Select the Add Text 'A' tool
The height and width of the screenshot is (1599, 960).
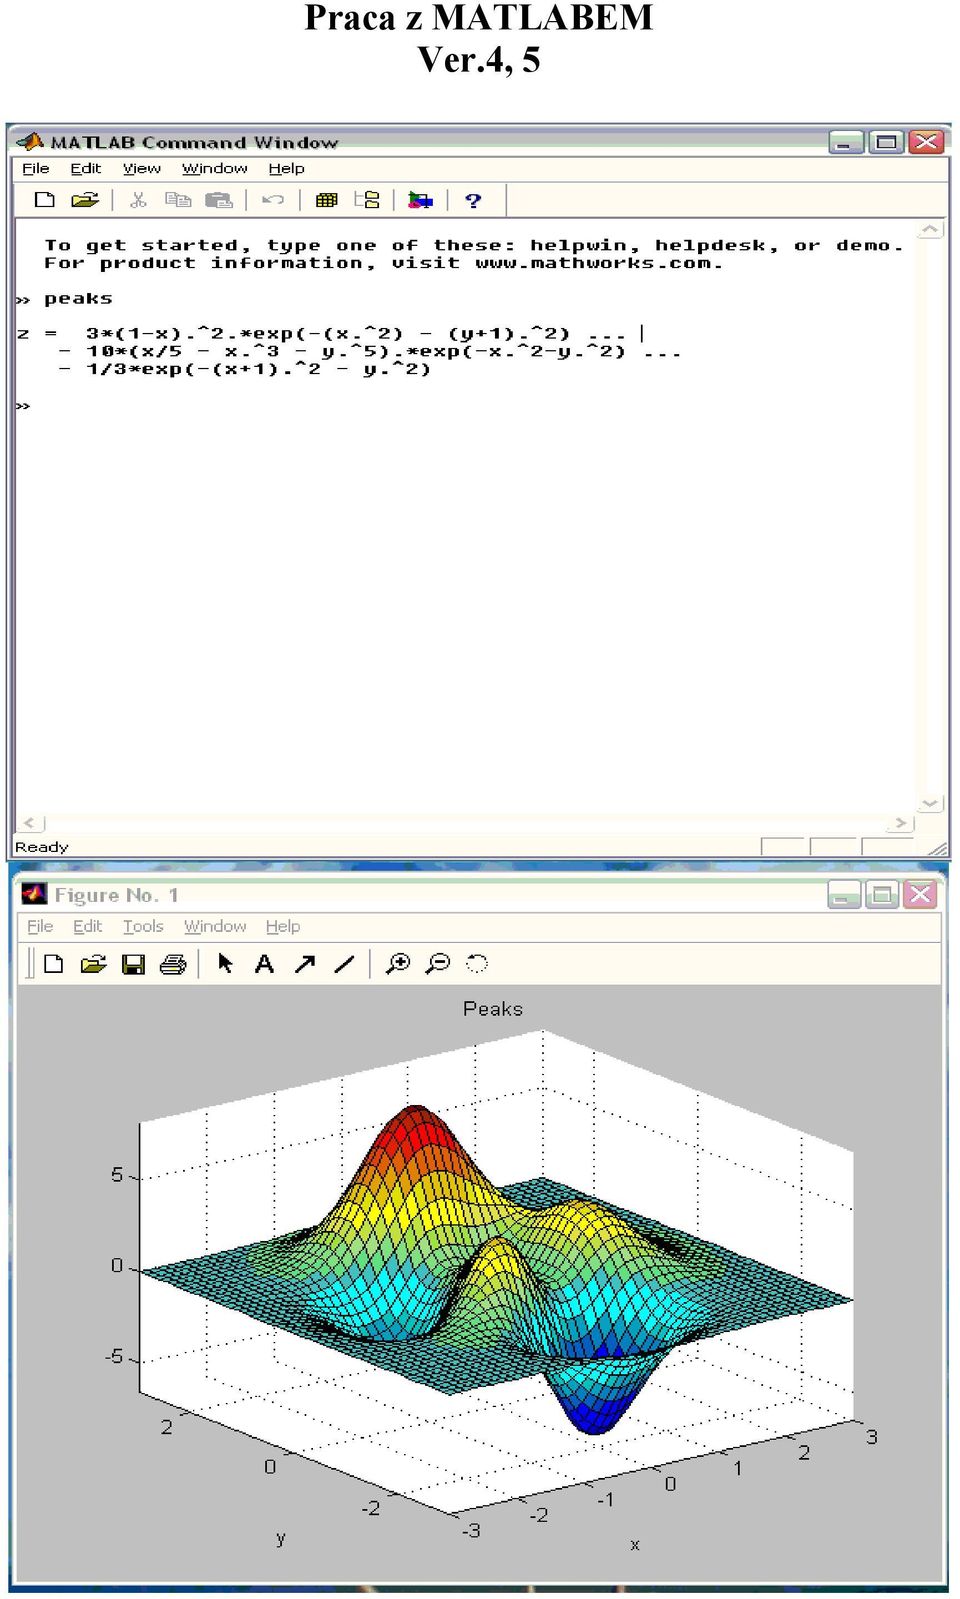coord(264,963)
